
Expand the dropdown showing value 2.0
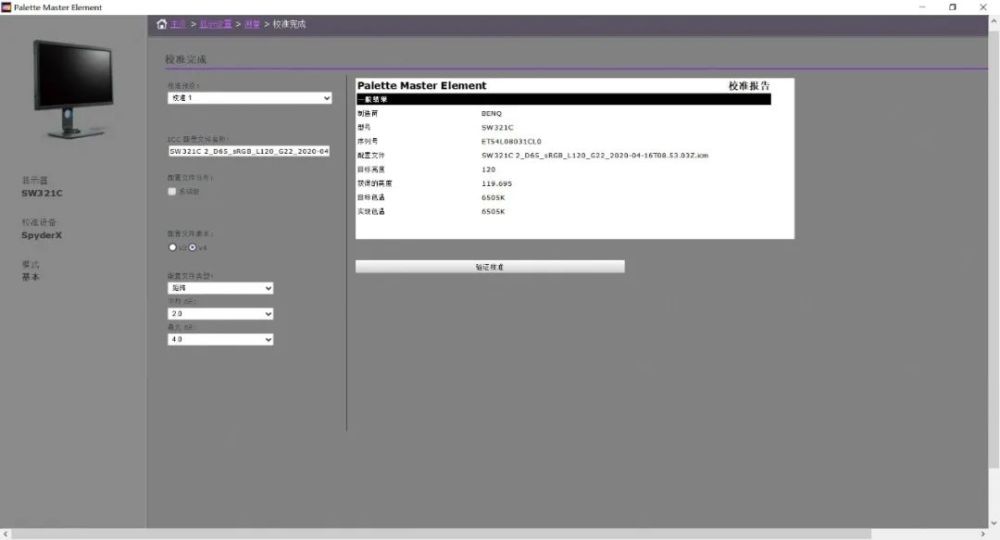point(221,314)
